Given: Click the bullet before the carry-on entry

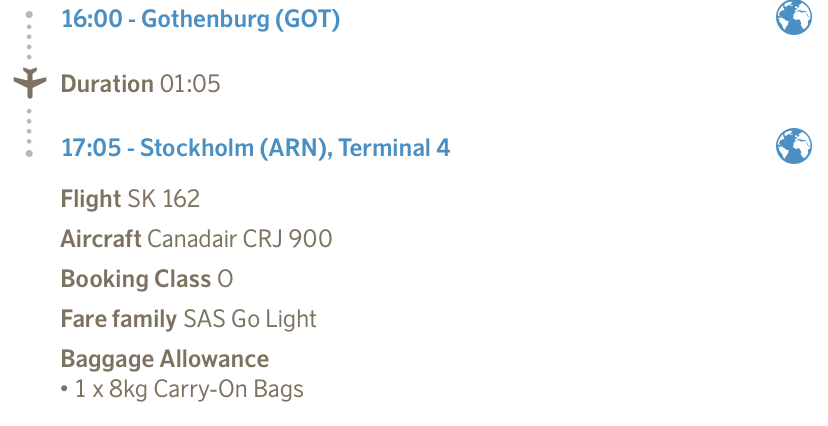Looking at the screenshot, I should pos(65,390).
